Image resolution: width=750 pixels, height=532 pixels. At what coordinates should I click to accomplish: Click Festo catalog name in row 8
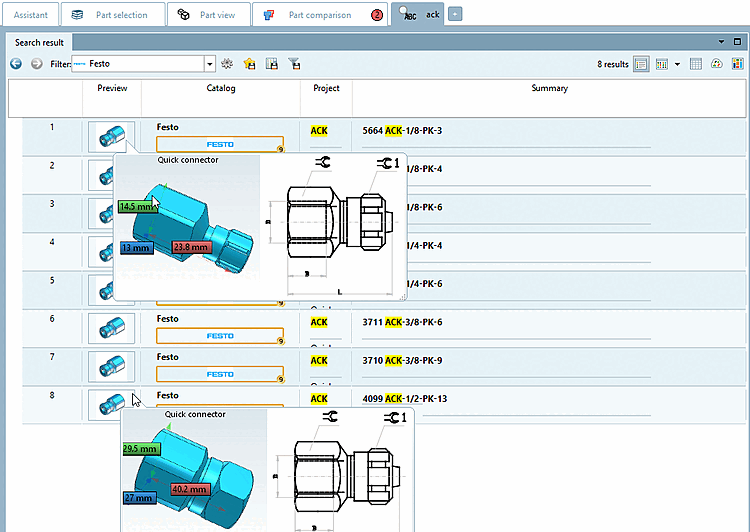point(167,395)
